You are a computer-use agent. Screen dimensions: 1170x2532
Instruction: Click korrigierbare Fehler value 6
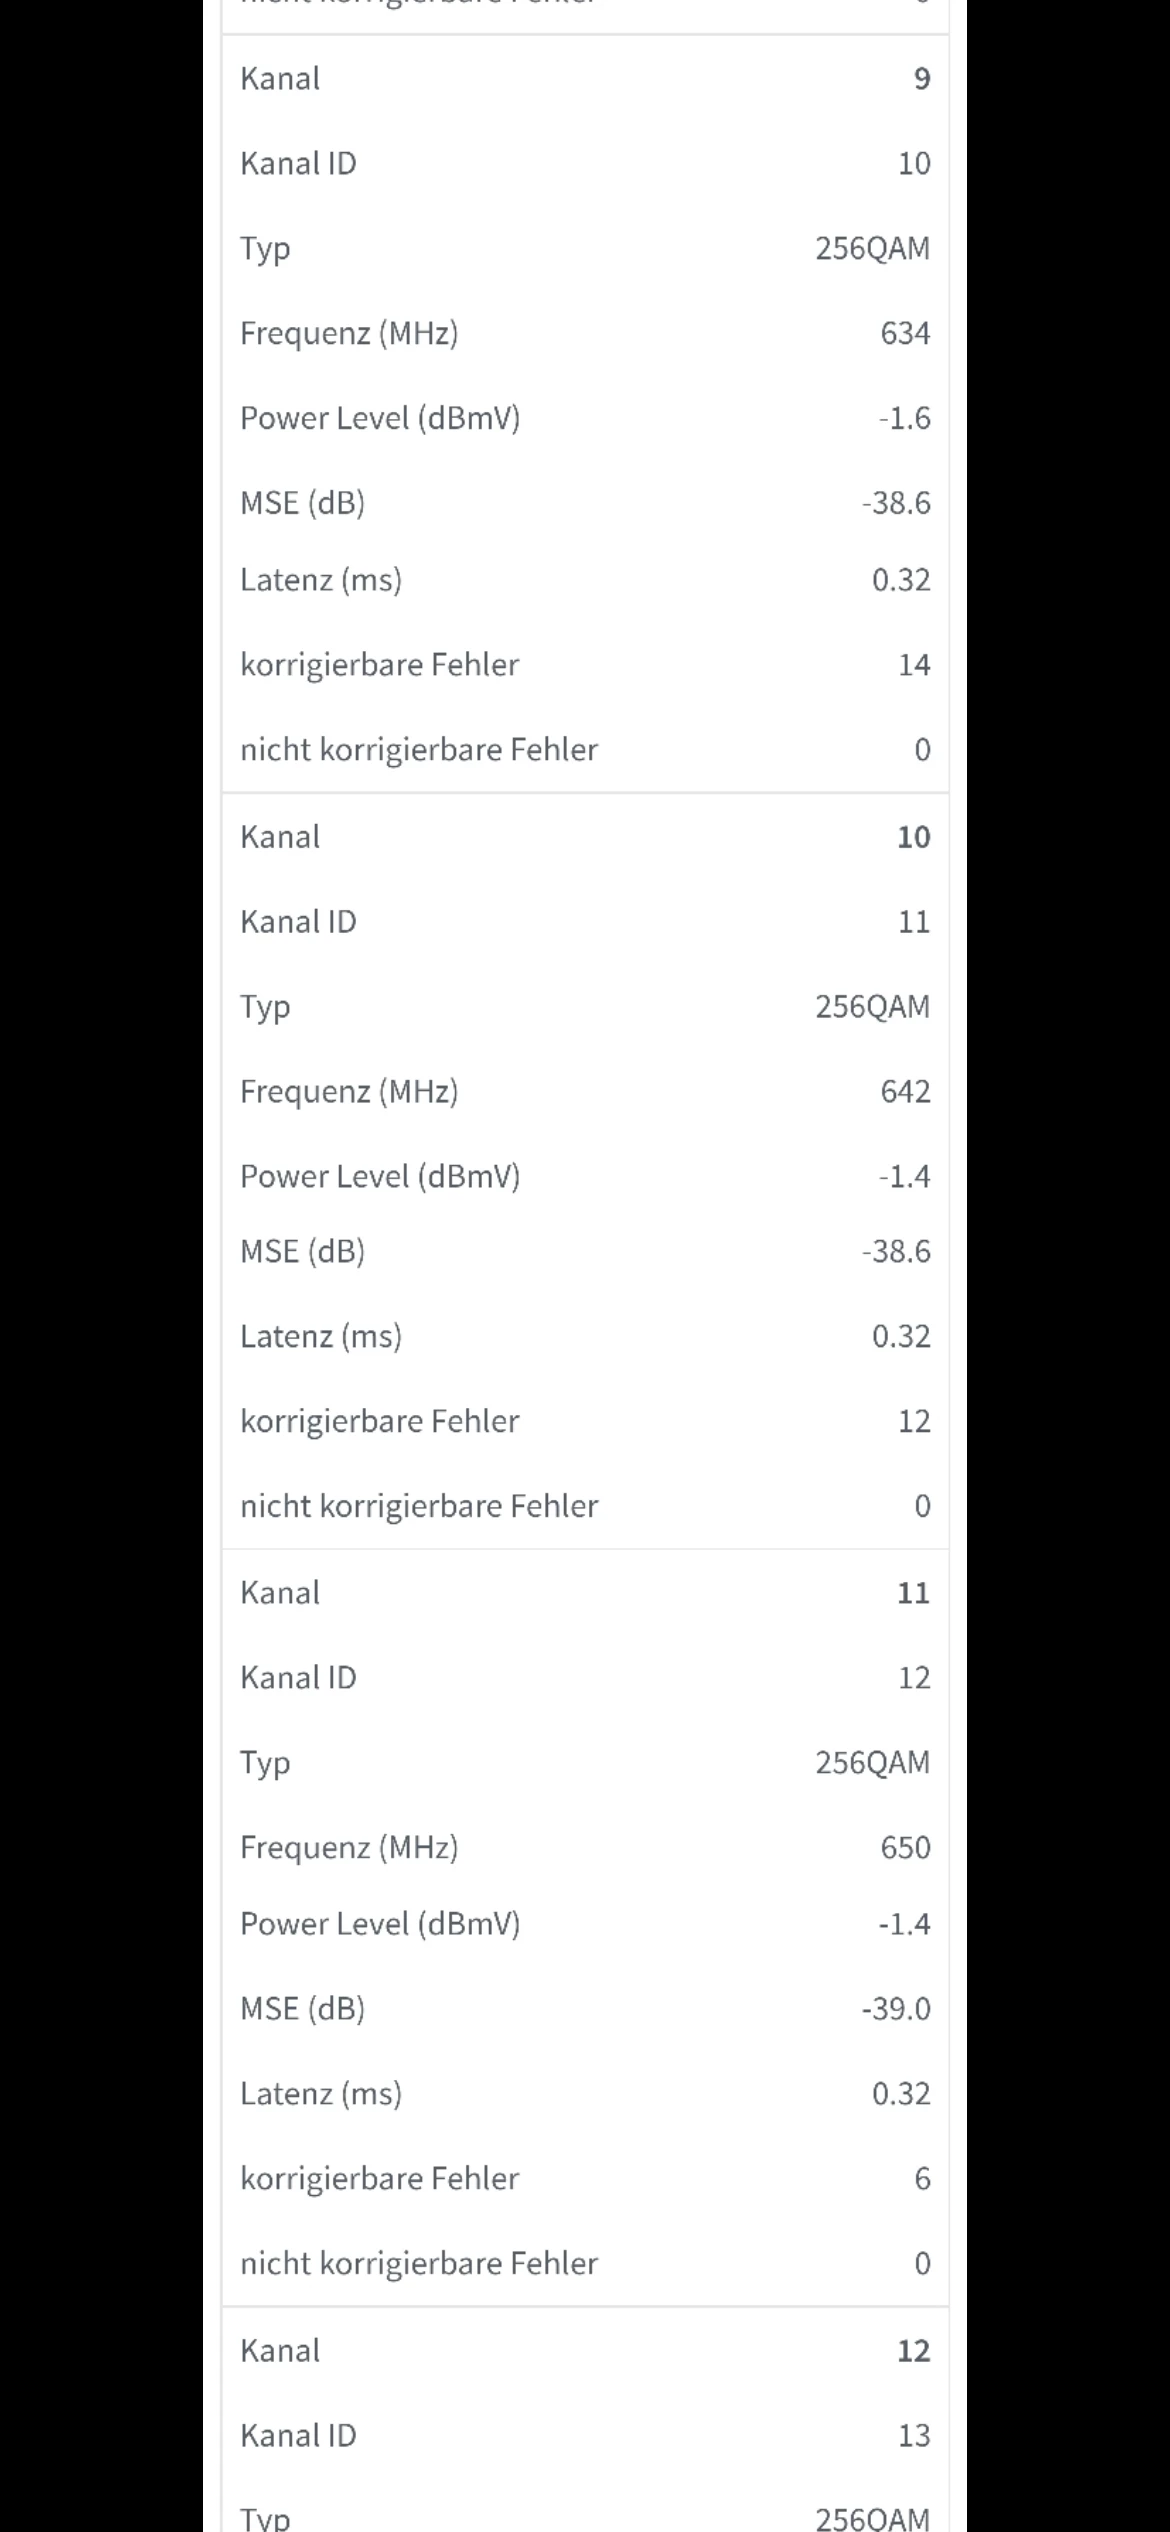pos(922,2179)
